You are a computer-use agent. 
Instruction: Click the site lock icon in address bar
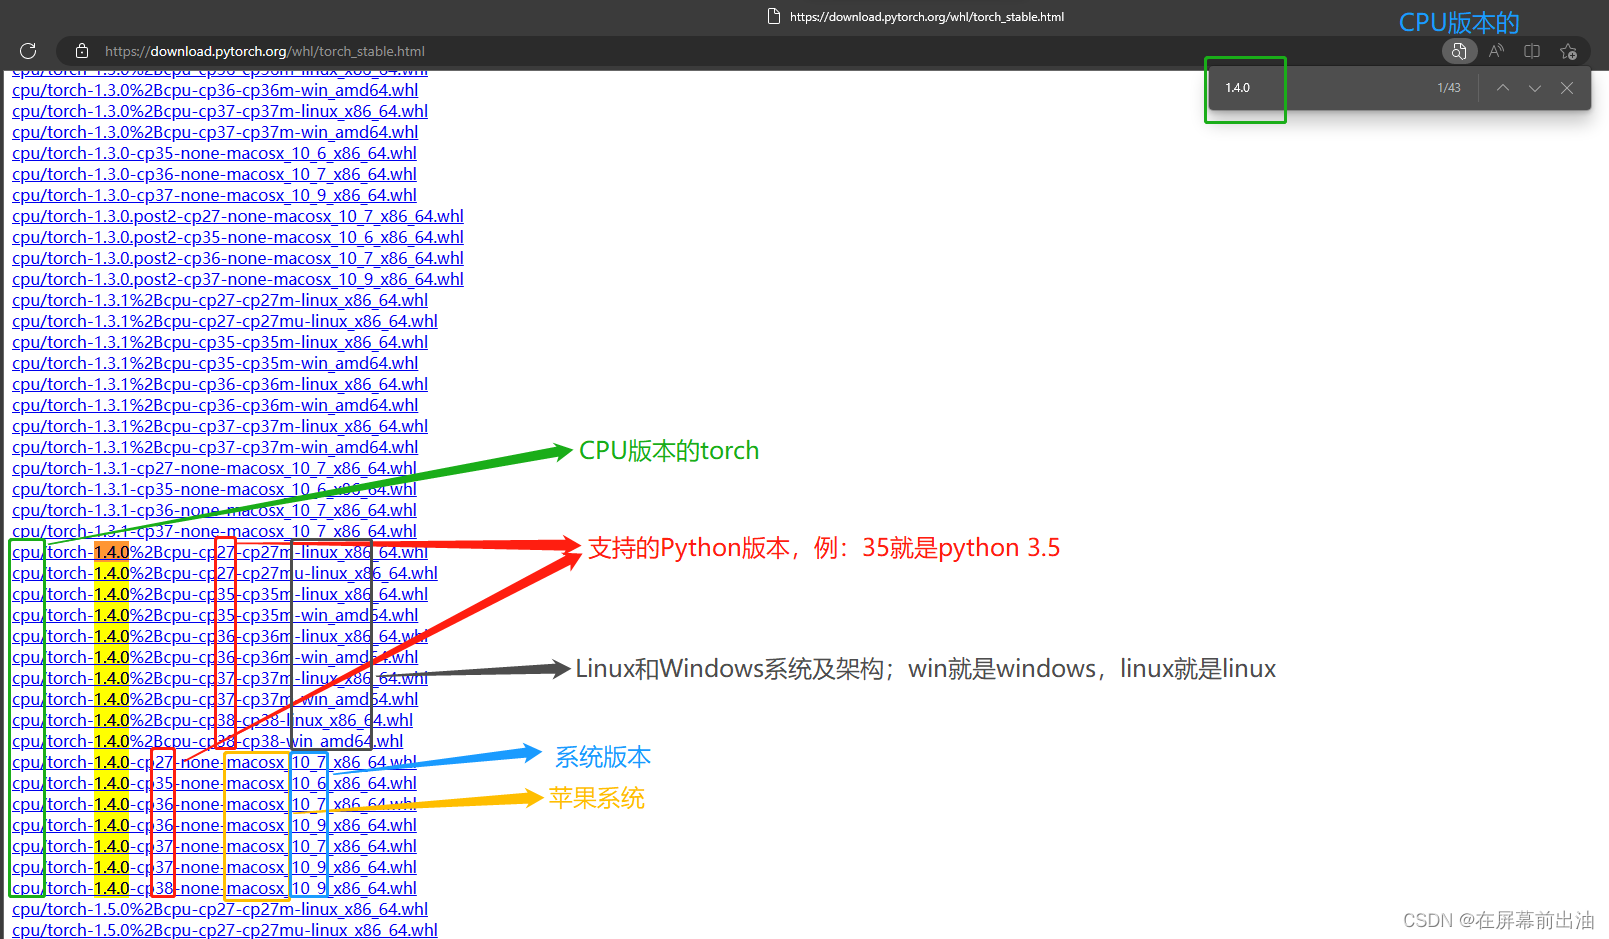click(x=82, y=51)
